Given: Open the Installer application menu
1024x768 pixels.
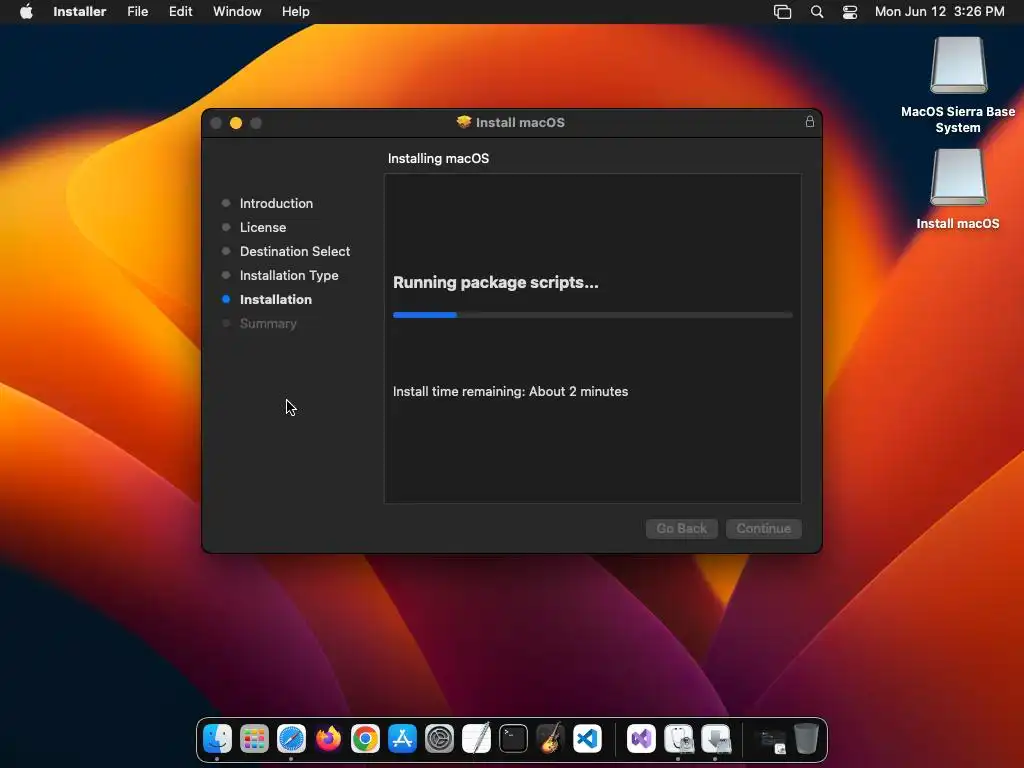Looking at the screenshot, I should point(80,12).
